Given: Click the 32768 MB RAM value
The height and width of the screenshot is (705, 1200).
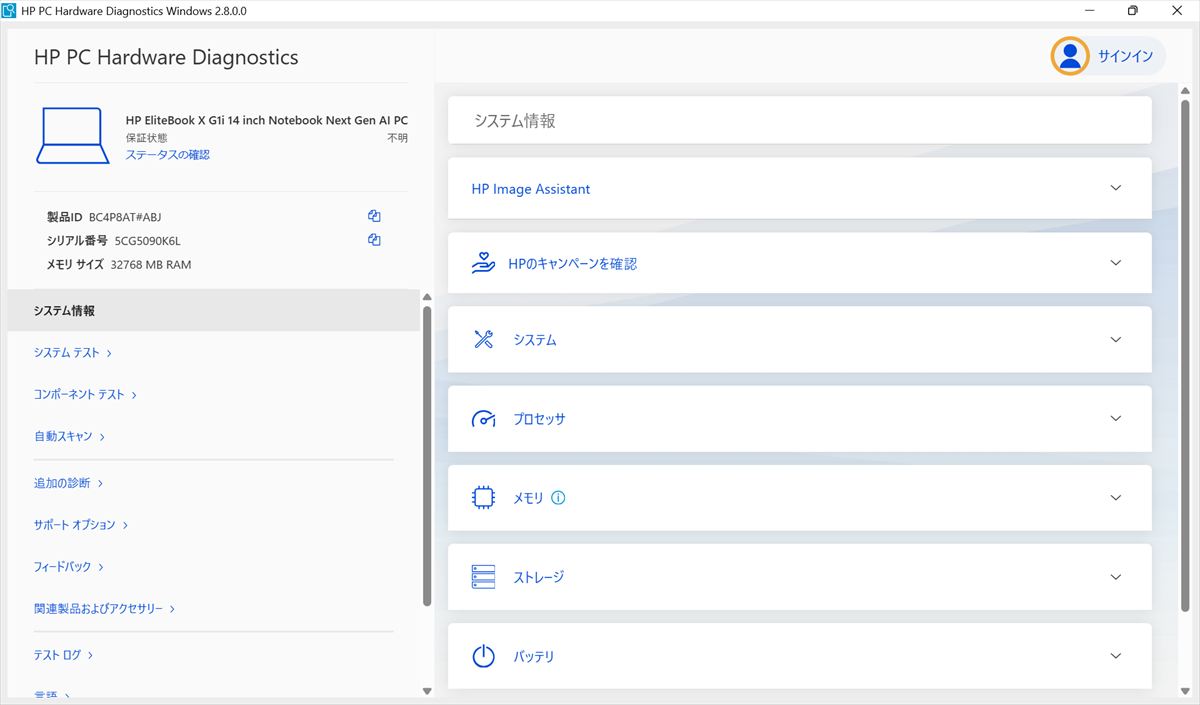Looking at the screenshot, I should pyautogui.click(x=151, y=265).
